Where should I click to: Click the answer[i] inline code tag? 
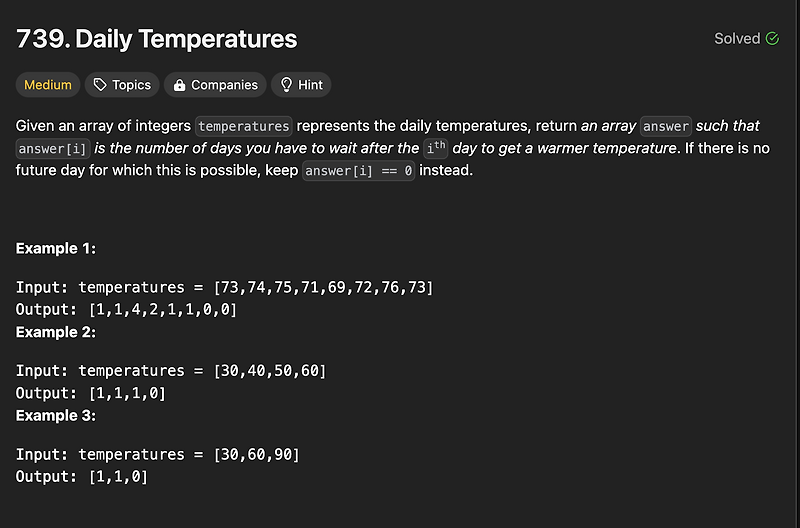pyautogui.click(x=53, y=148)
